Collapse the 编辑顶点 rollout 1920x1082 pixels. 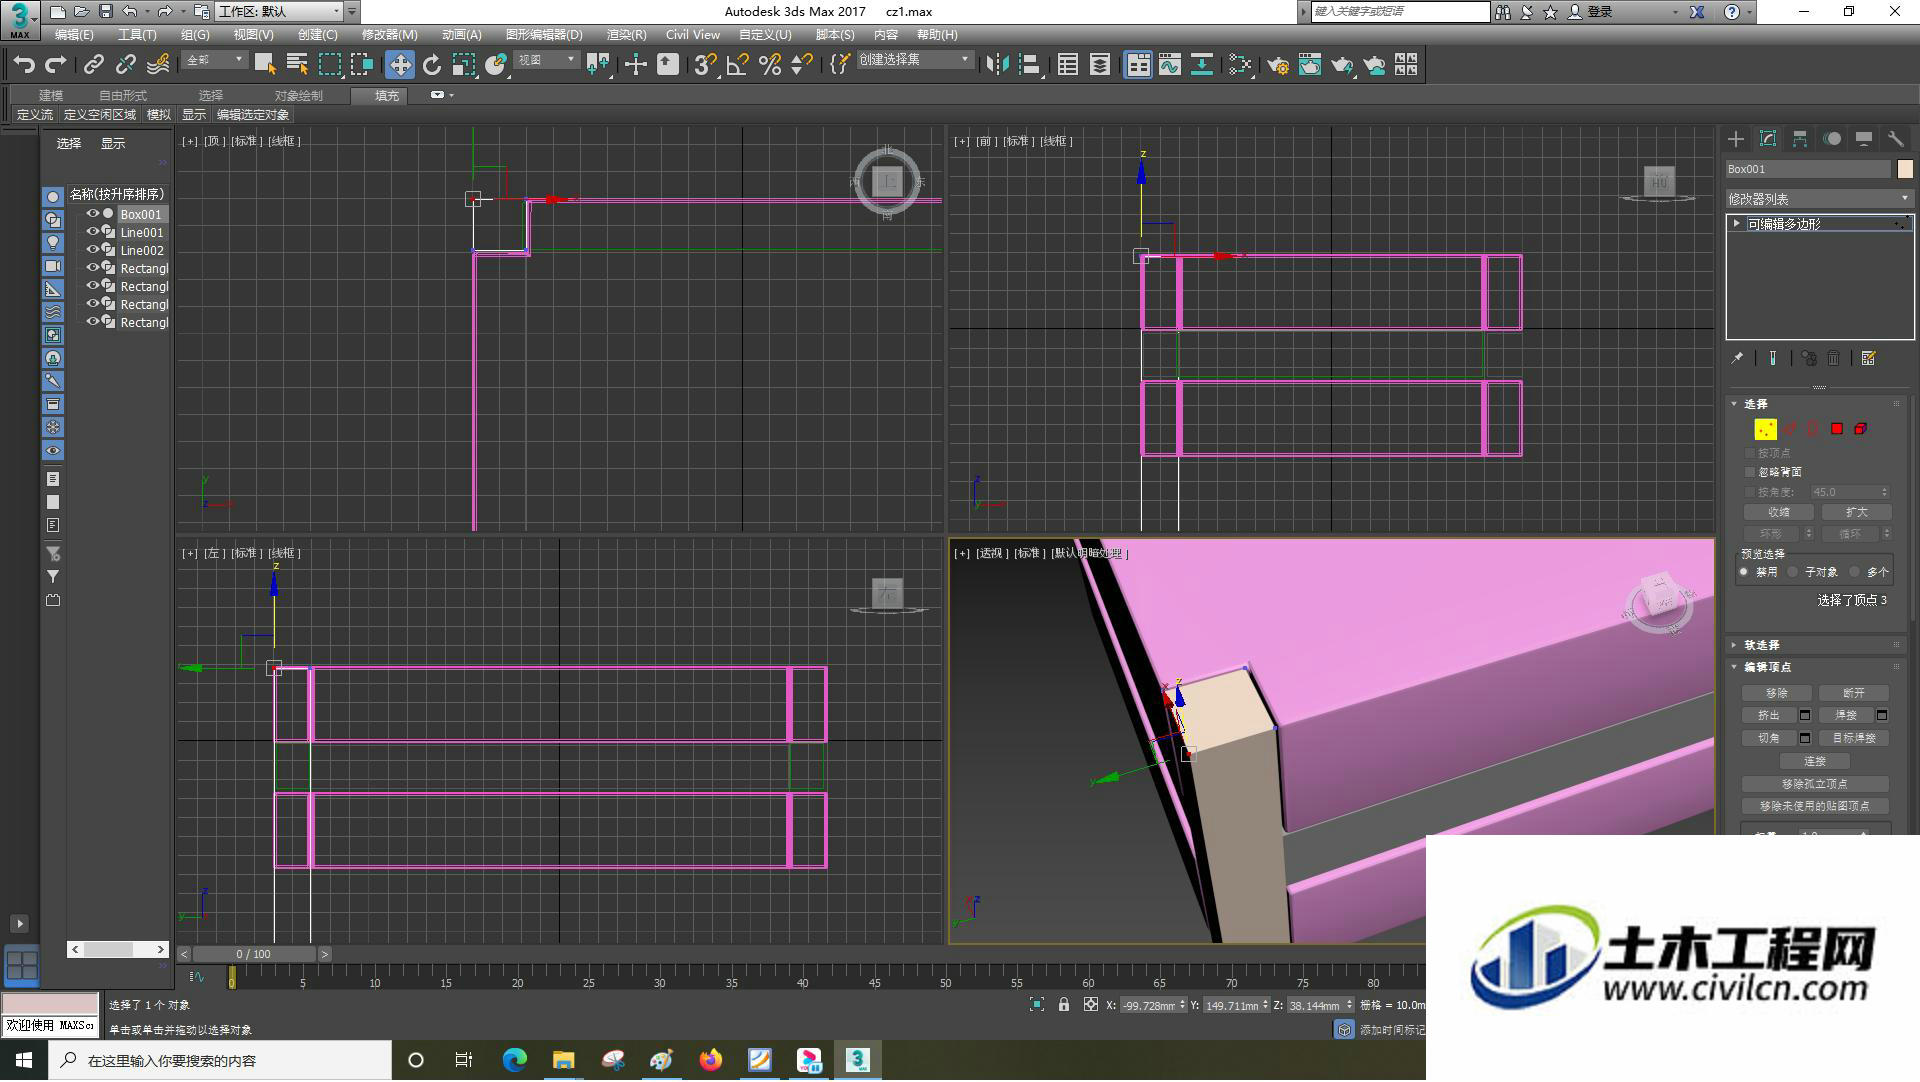click(1768, 667)
